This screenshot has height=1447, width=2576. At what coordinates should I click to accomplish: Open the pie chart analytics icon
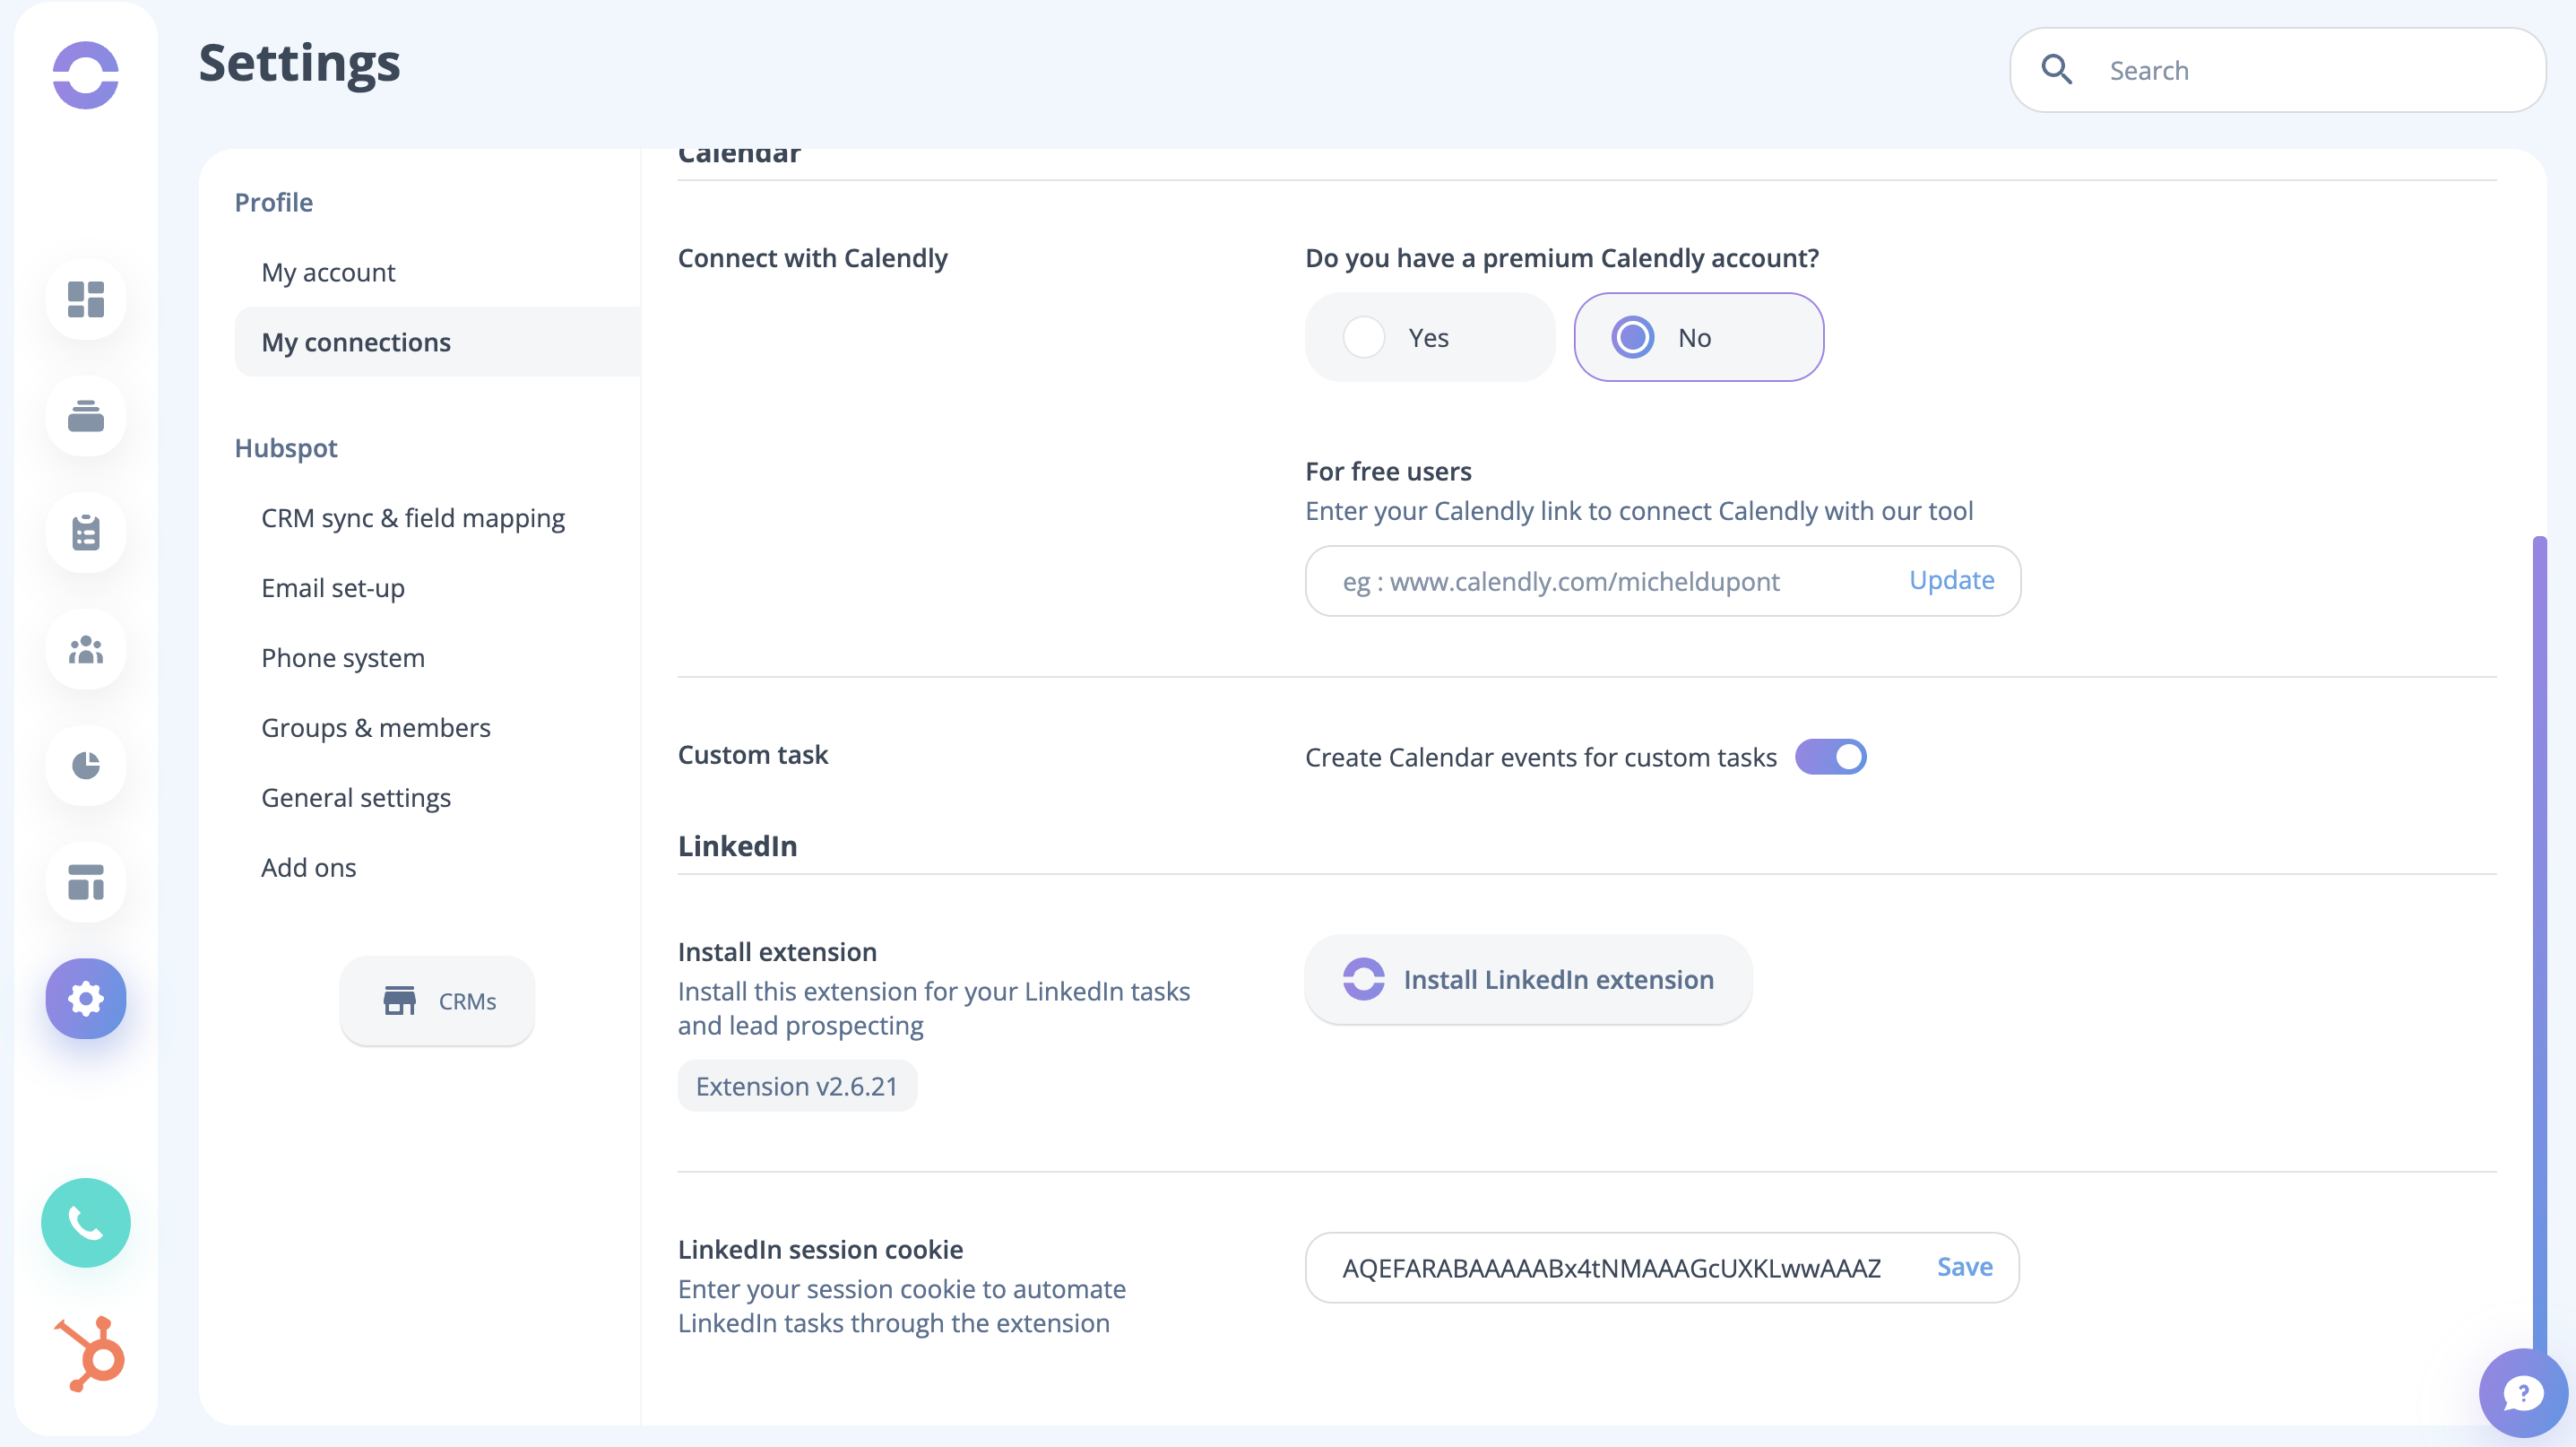(86, 766)
